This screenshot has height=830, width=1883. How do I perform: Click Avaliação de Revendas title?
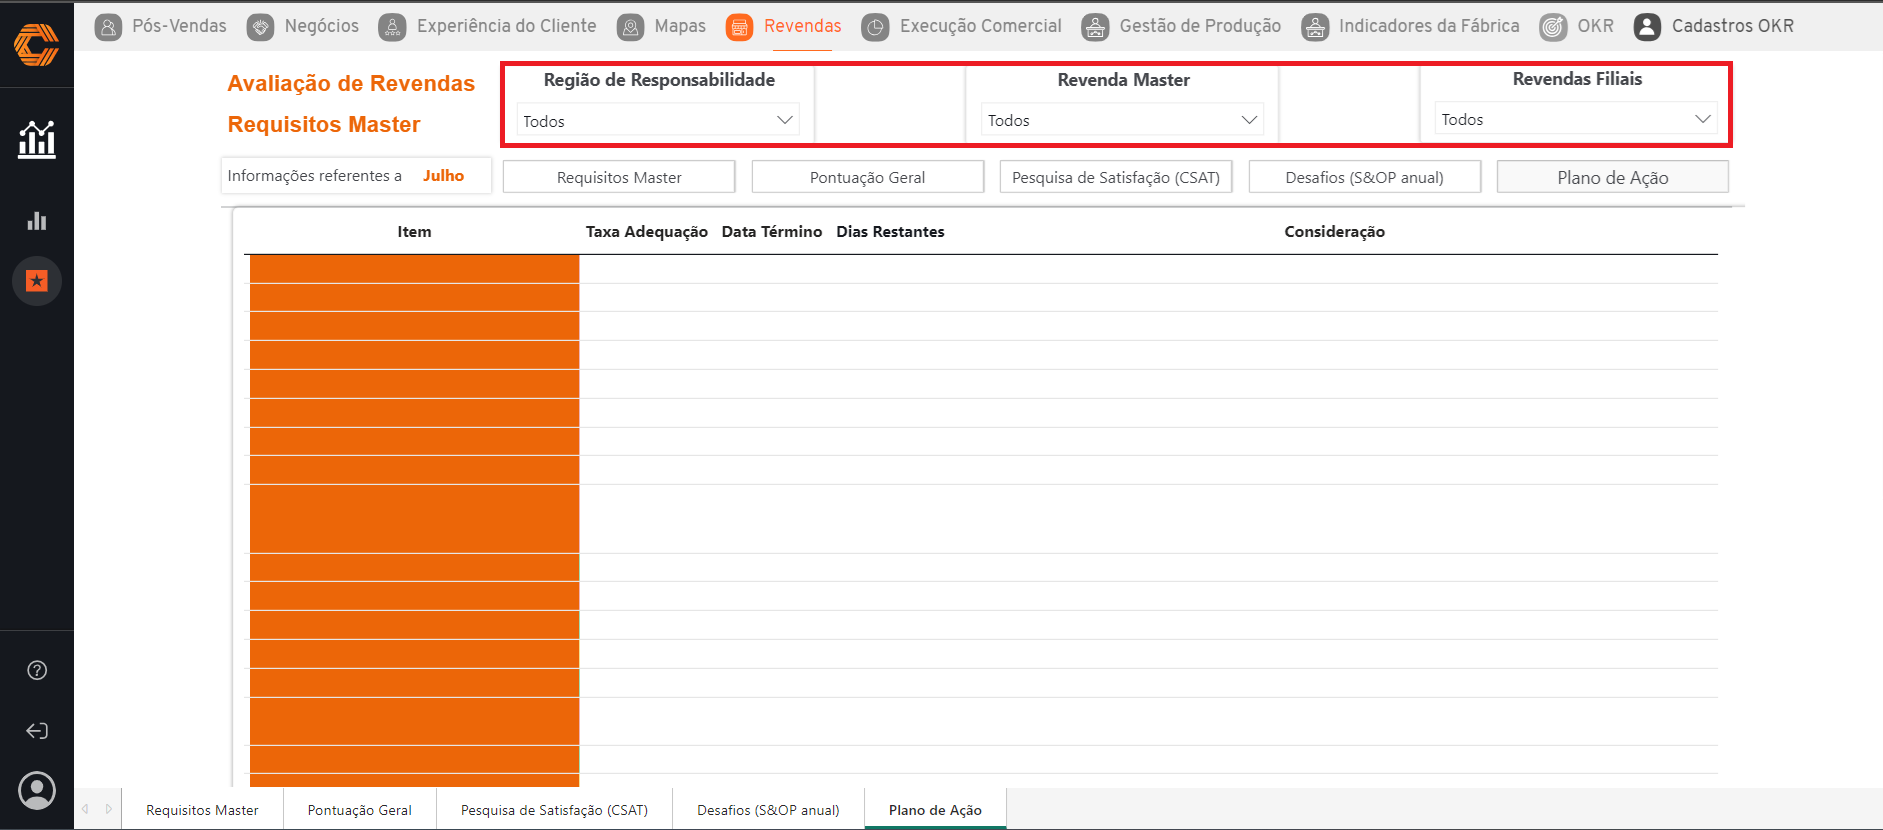[x=351, y=84]
